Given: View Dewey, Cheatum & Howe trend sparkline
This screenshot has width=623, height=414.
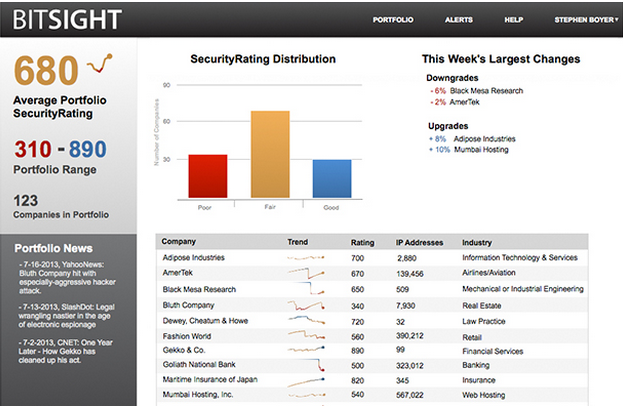Looking at the screenshot, I should (306, 319).
